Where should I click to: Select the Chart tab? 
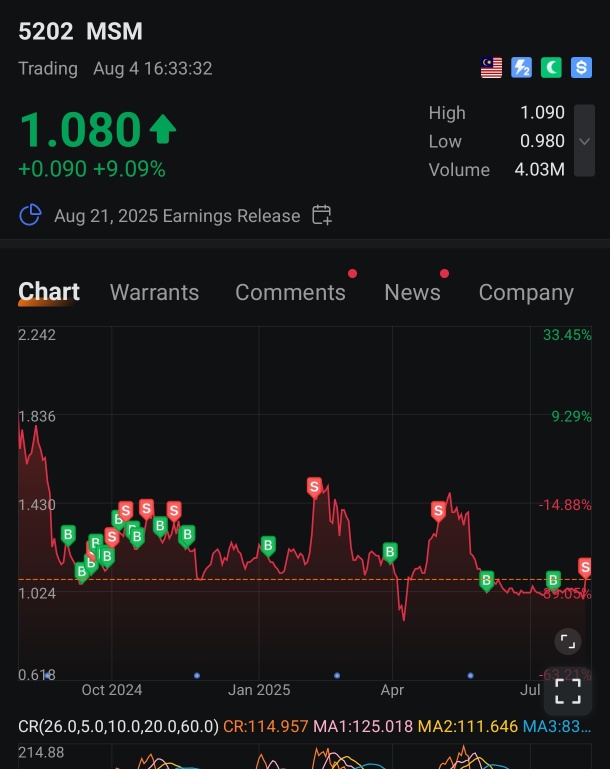click(49, 292)
